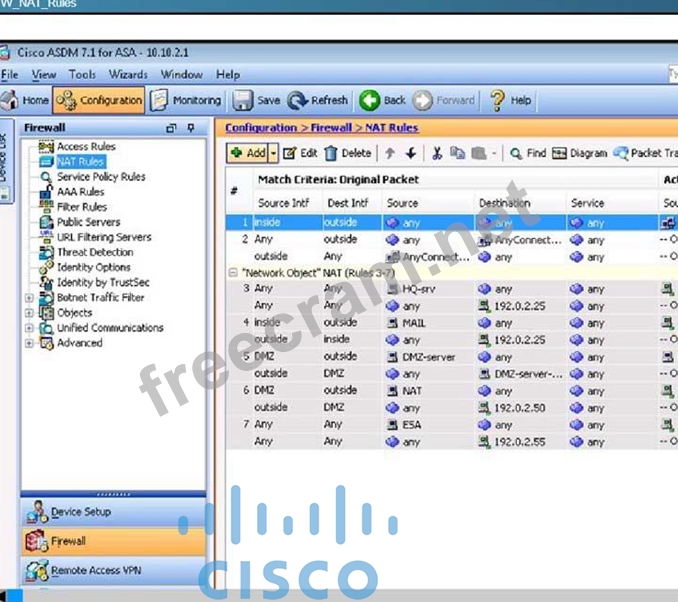Expand the Botnet Traffic Filter node

pyautogui.click(x=29, y=298)
